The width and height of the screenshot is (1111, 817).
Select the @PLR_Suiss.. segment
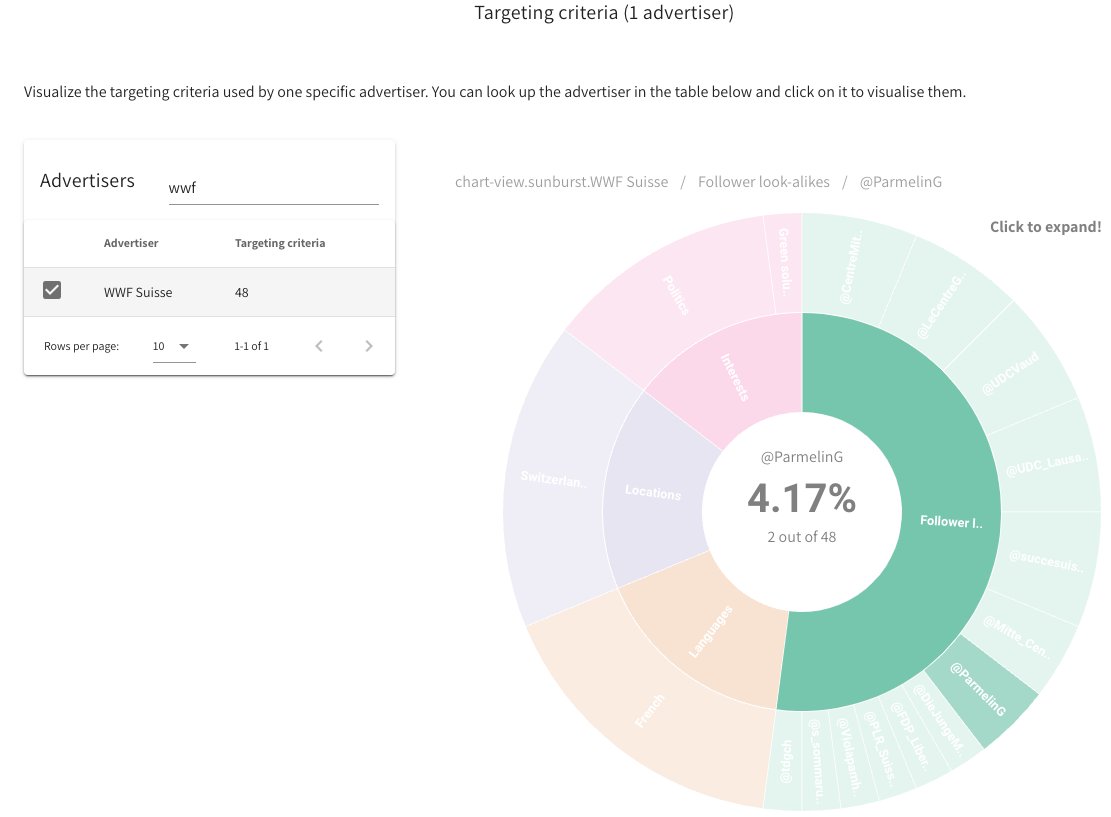[880, 747]
